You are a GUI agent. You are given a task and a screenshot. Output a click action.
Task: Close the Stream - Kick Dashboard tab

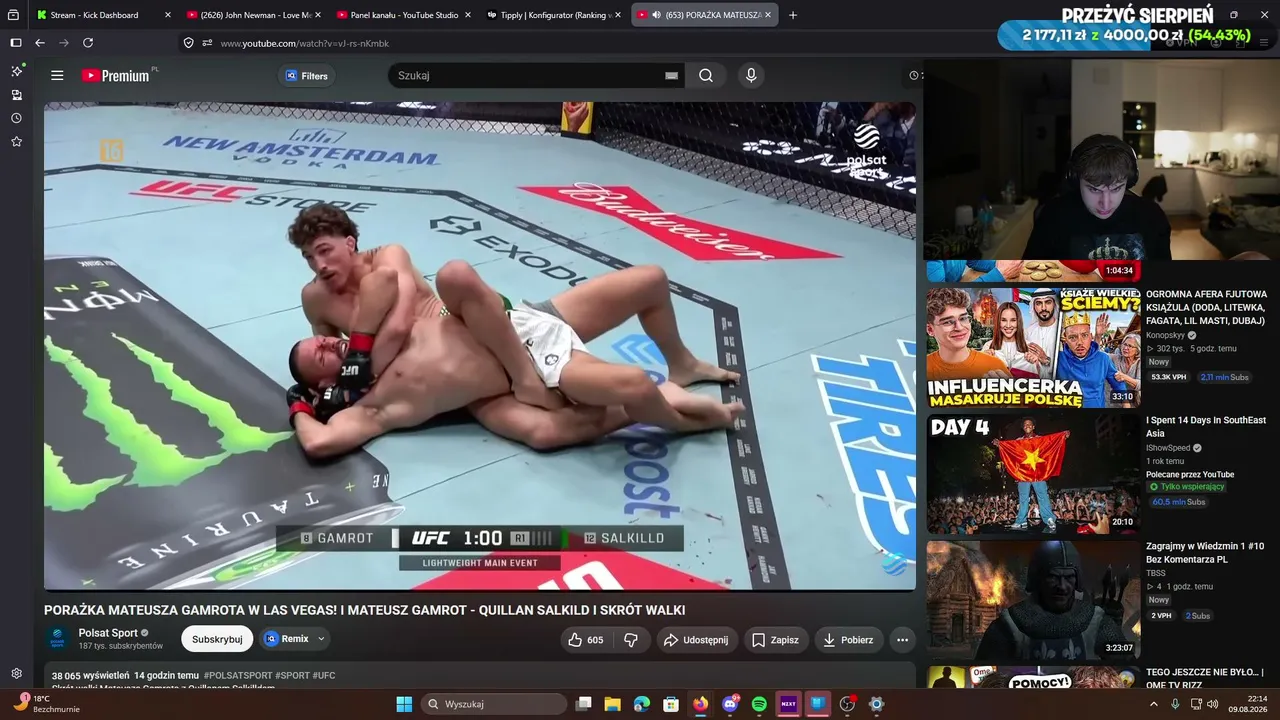point(168,15)
